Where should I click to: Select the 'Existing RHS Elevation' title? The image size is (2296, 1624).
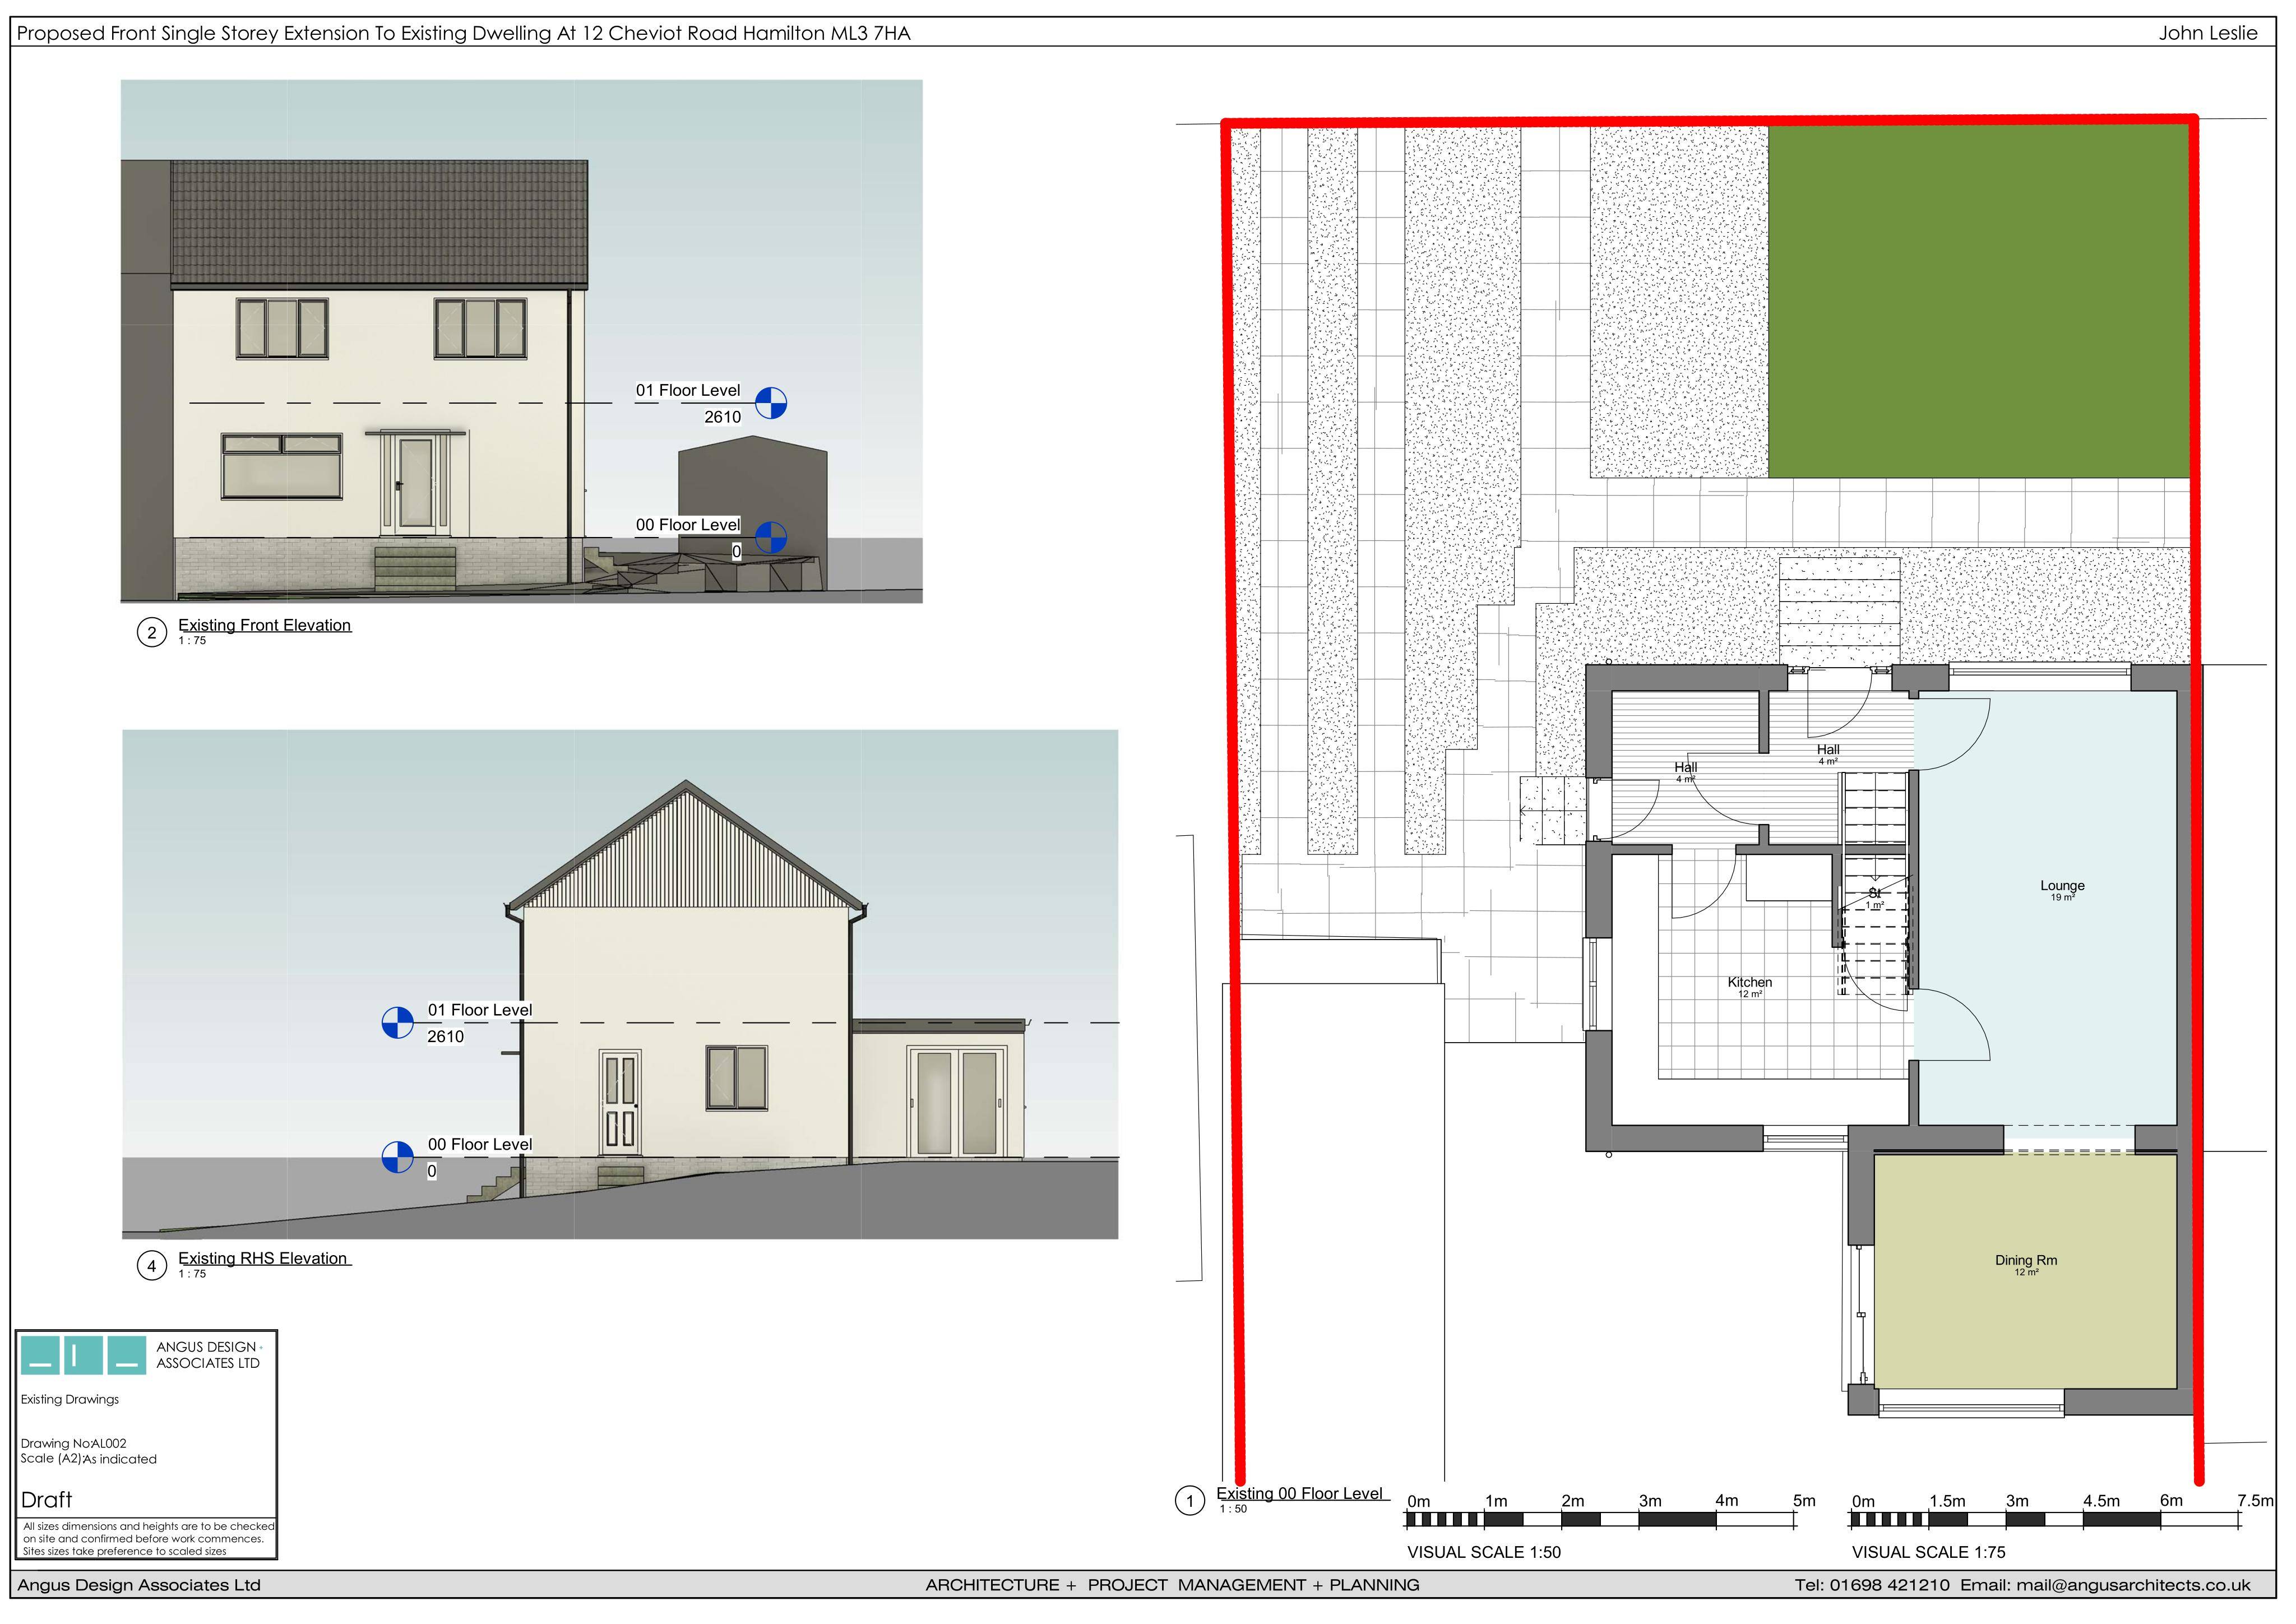point(263,1258)
